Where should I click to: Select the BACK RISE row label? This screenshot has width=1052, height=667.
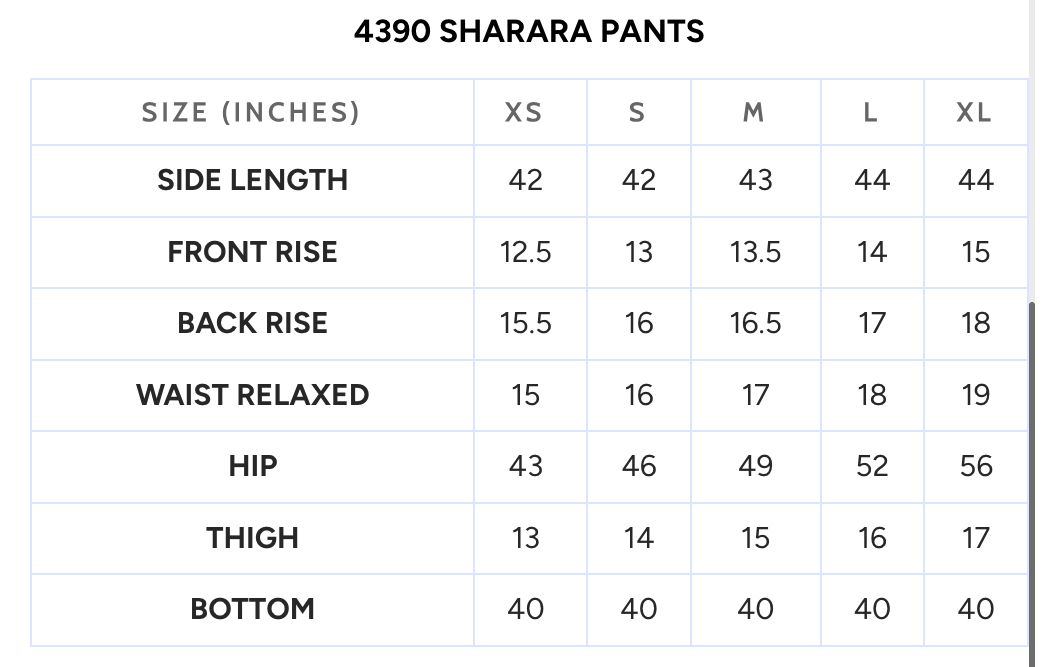[252, 323]
